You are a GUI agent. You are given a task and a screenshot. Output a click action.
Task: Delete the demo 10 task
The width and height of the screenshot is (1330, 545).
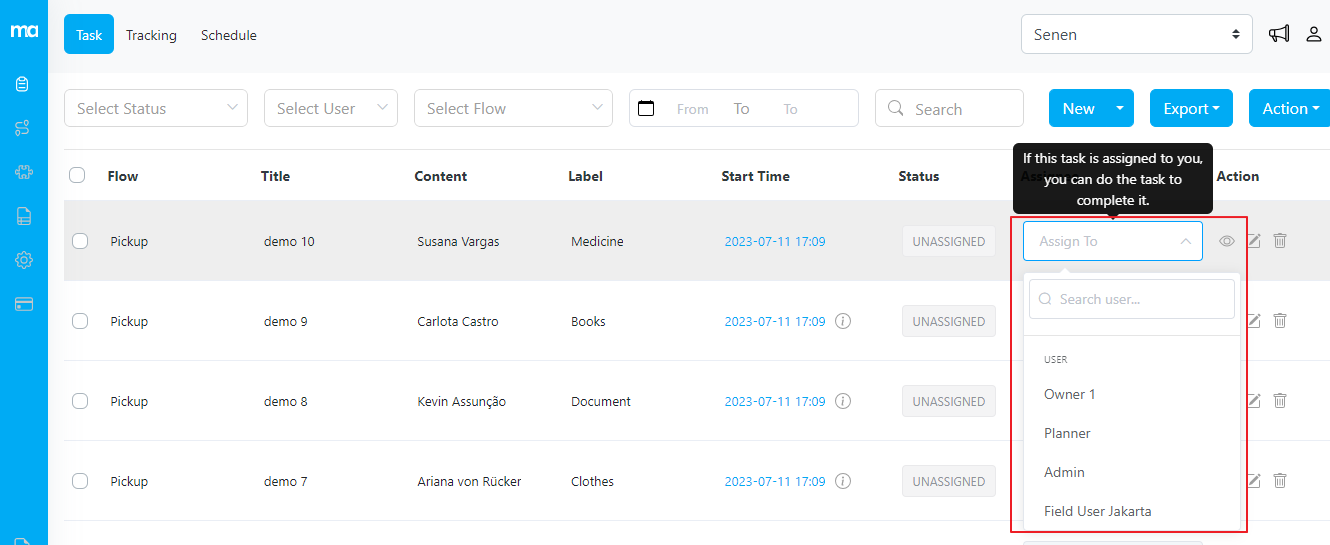pos(1280,241)
